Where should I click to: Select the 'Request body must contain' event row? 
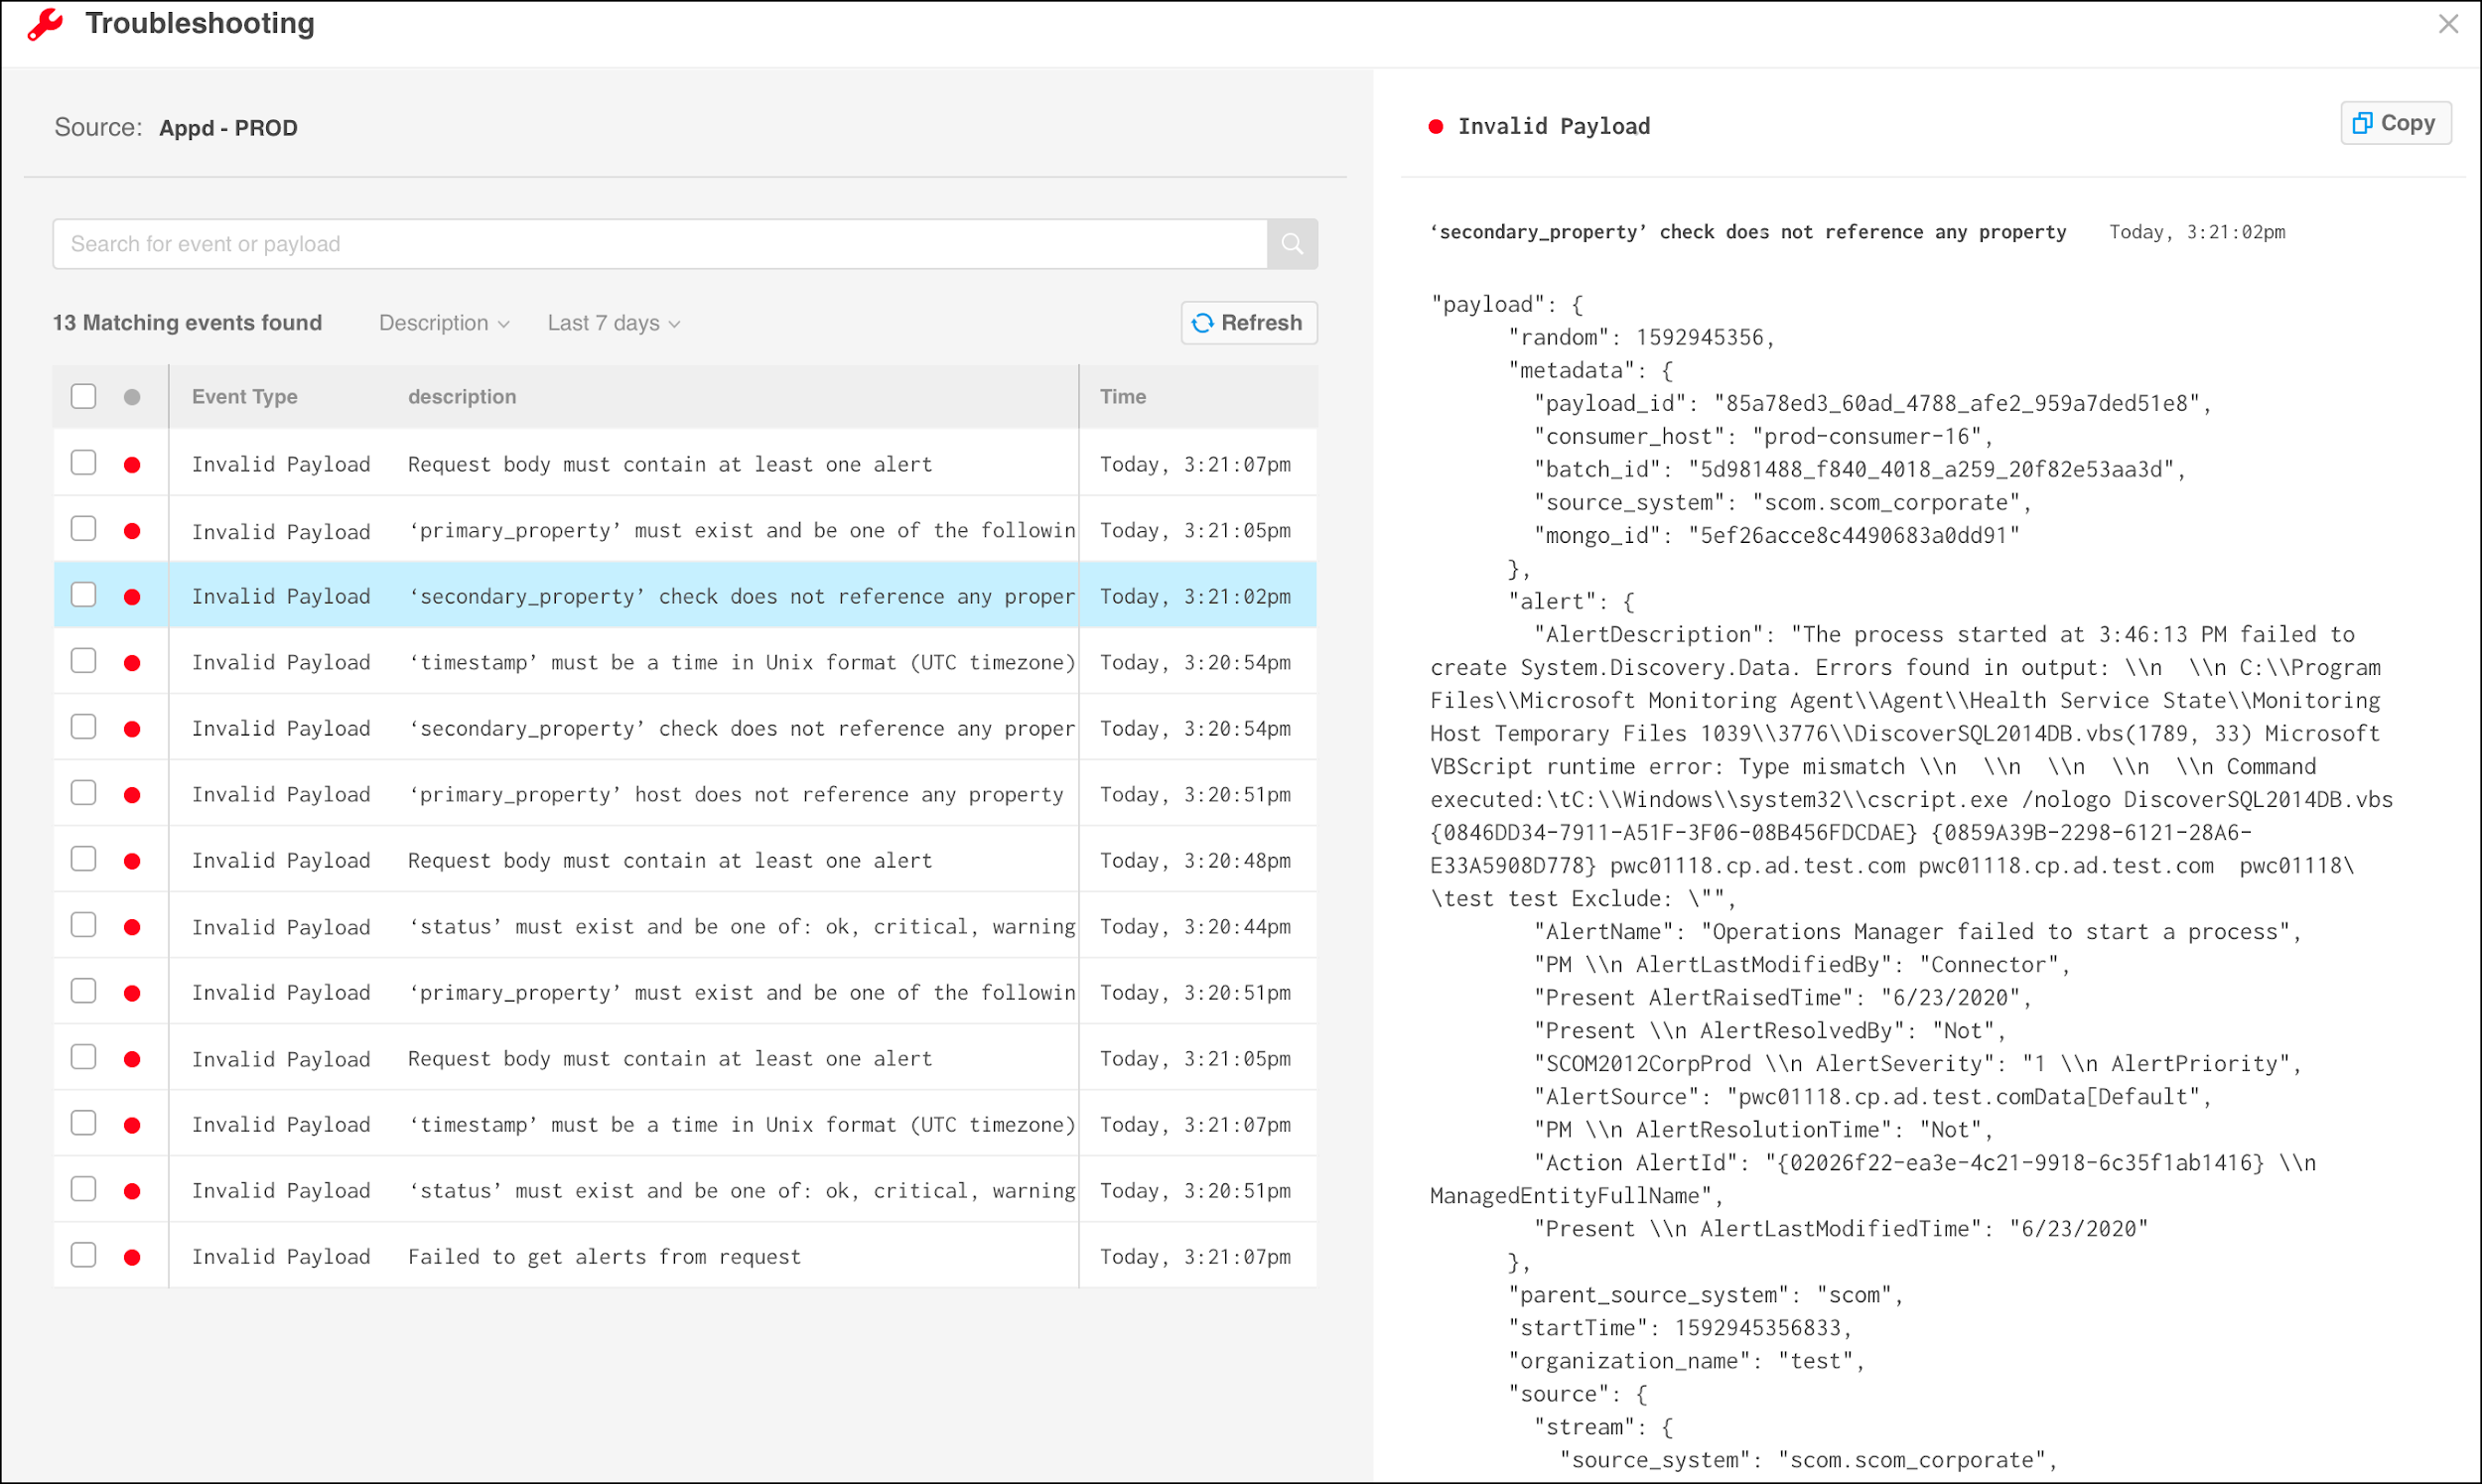pos(689,465)
